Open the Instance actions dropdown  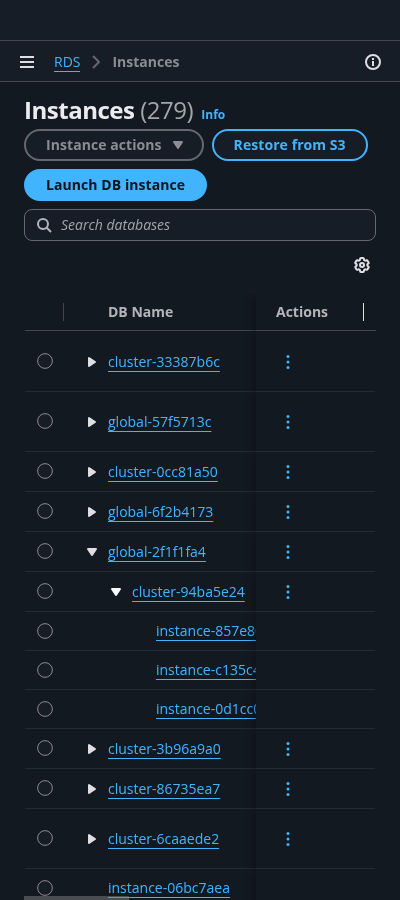114,145
